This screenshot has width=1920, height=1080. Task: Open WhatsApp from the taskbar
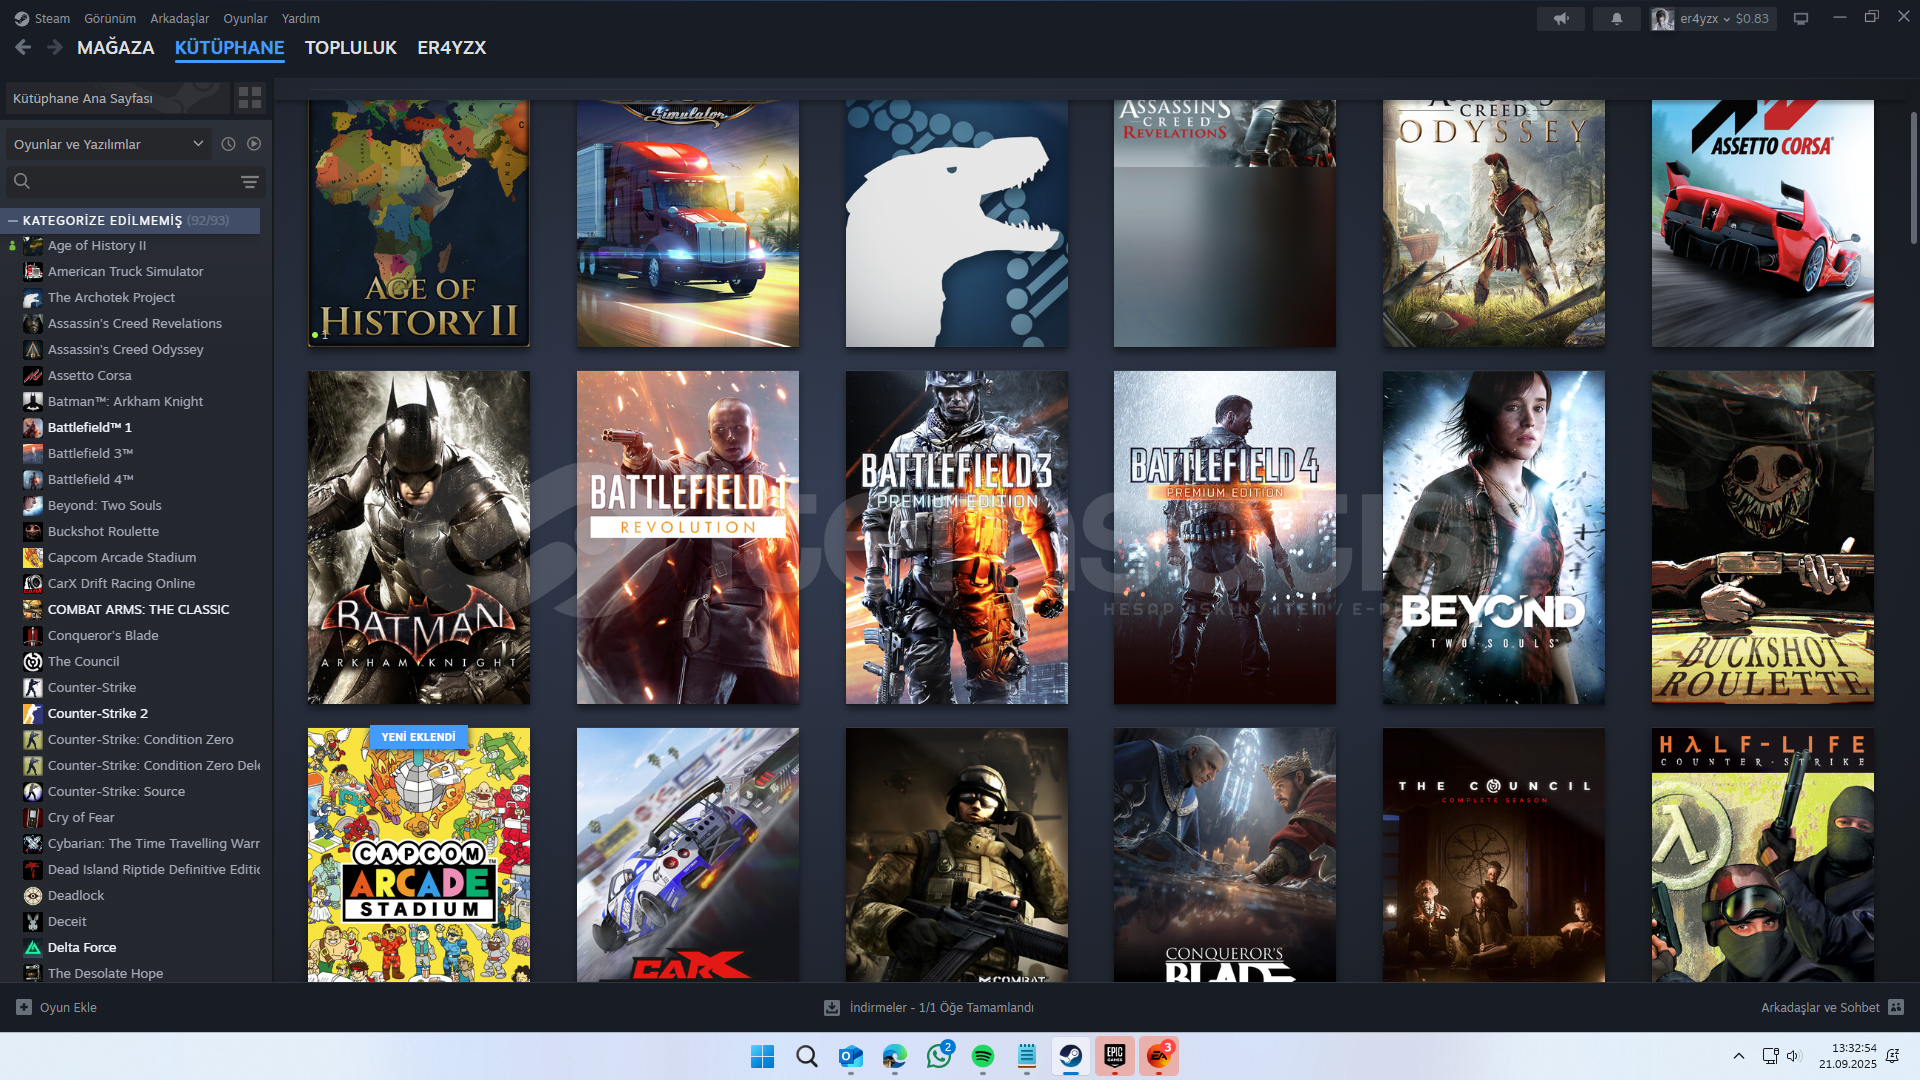[939, 1056]
